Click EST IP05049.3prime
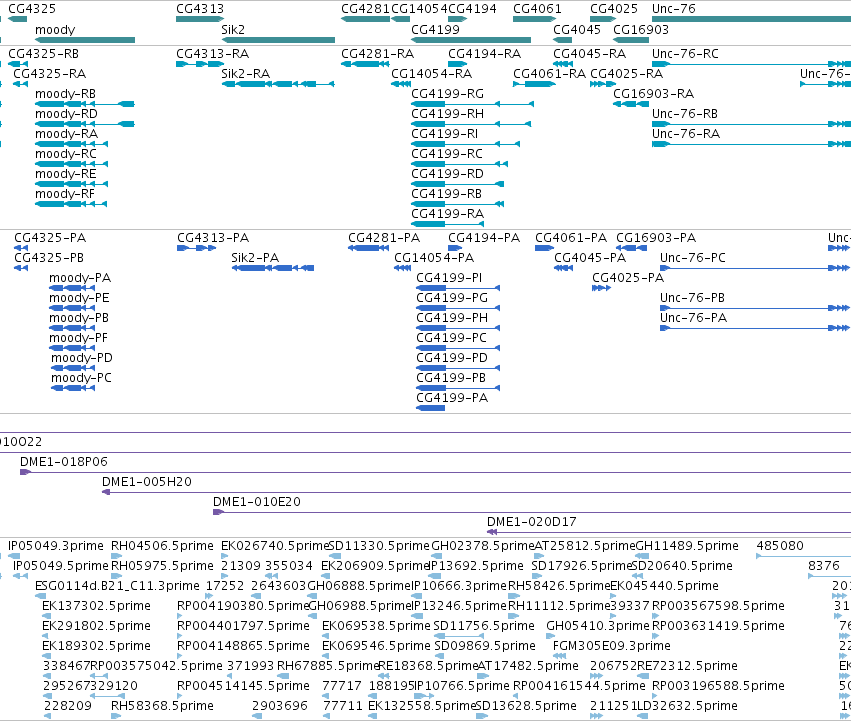Screen dimensions: 851x721 pos(14,556)
